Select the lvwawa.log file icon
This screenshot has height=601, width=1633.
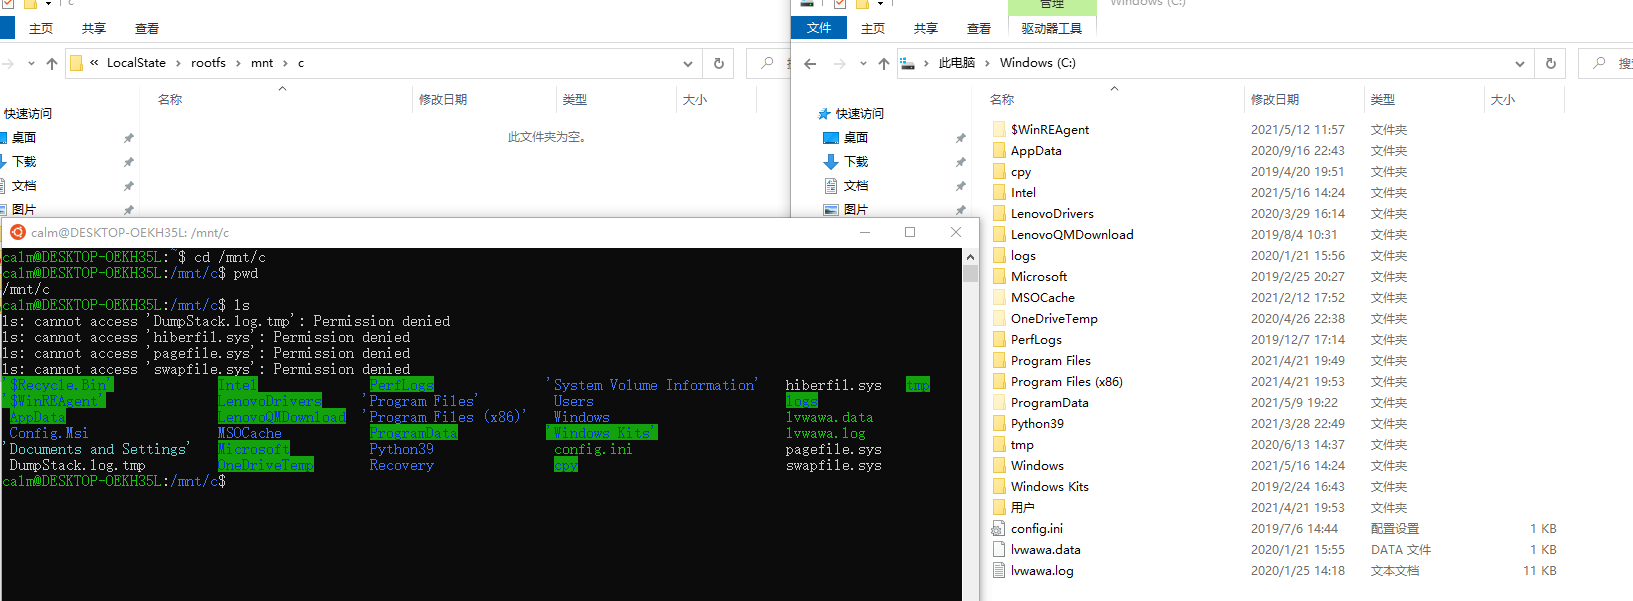[998, 571]
